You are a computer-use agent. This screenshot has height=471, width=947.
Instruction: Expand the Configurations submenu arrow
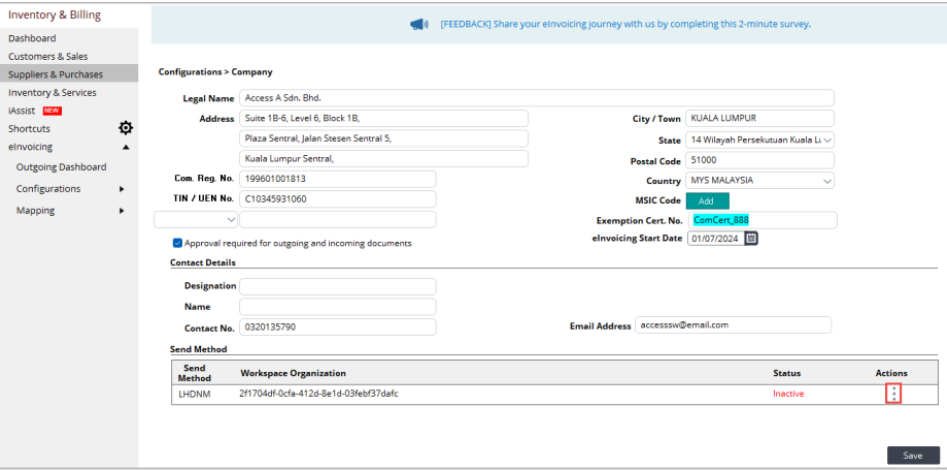[122, 189]
